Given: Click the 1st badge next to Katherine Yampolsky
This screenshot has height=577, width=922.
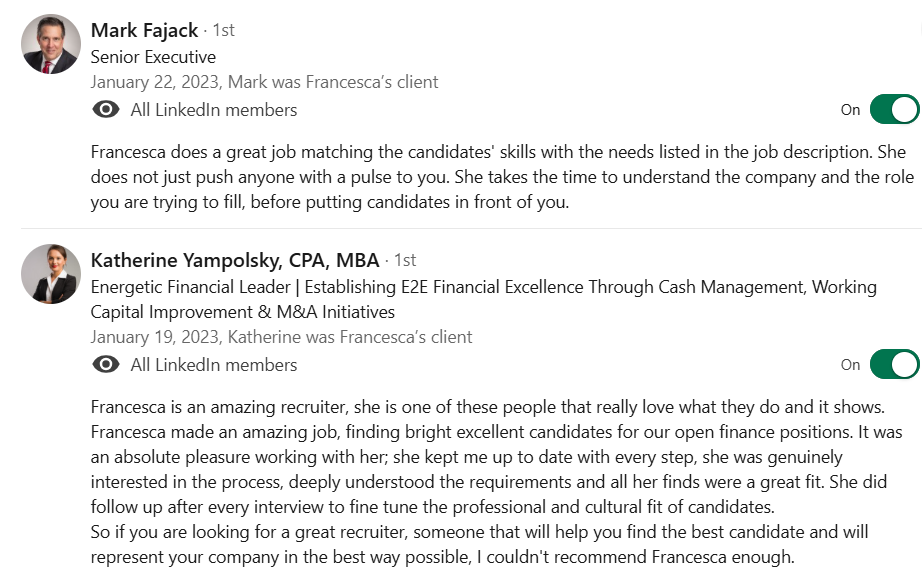Looking at the screenshot, I should tap(405, 260).
